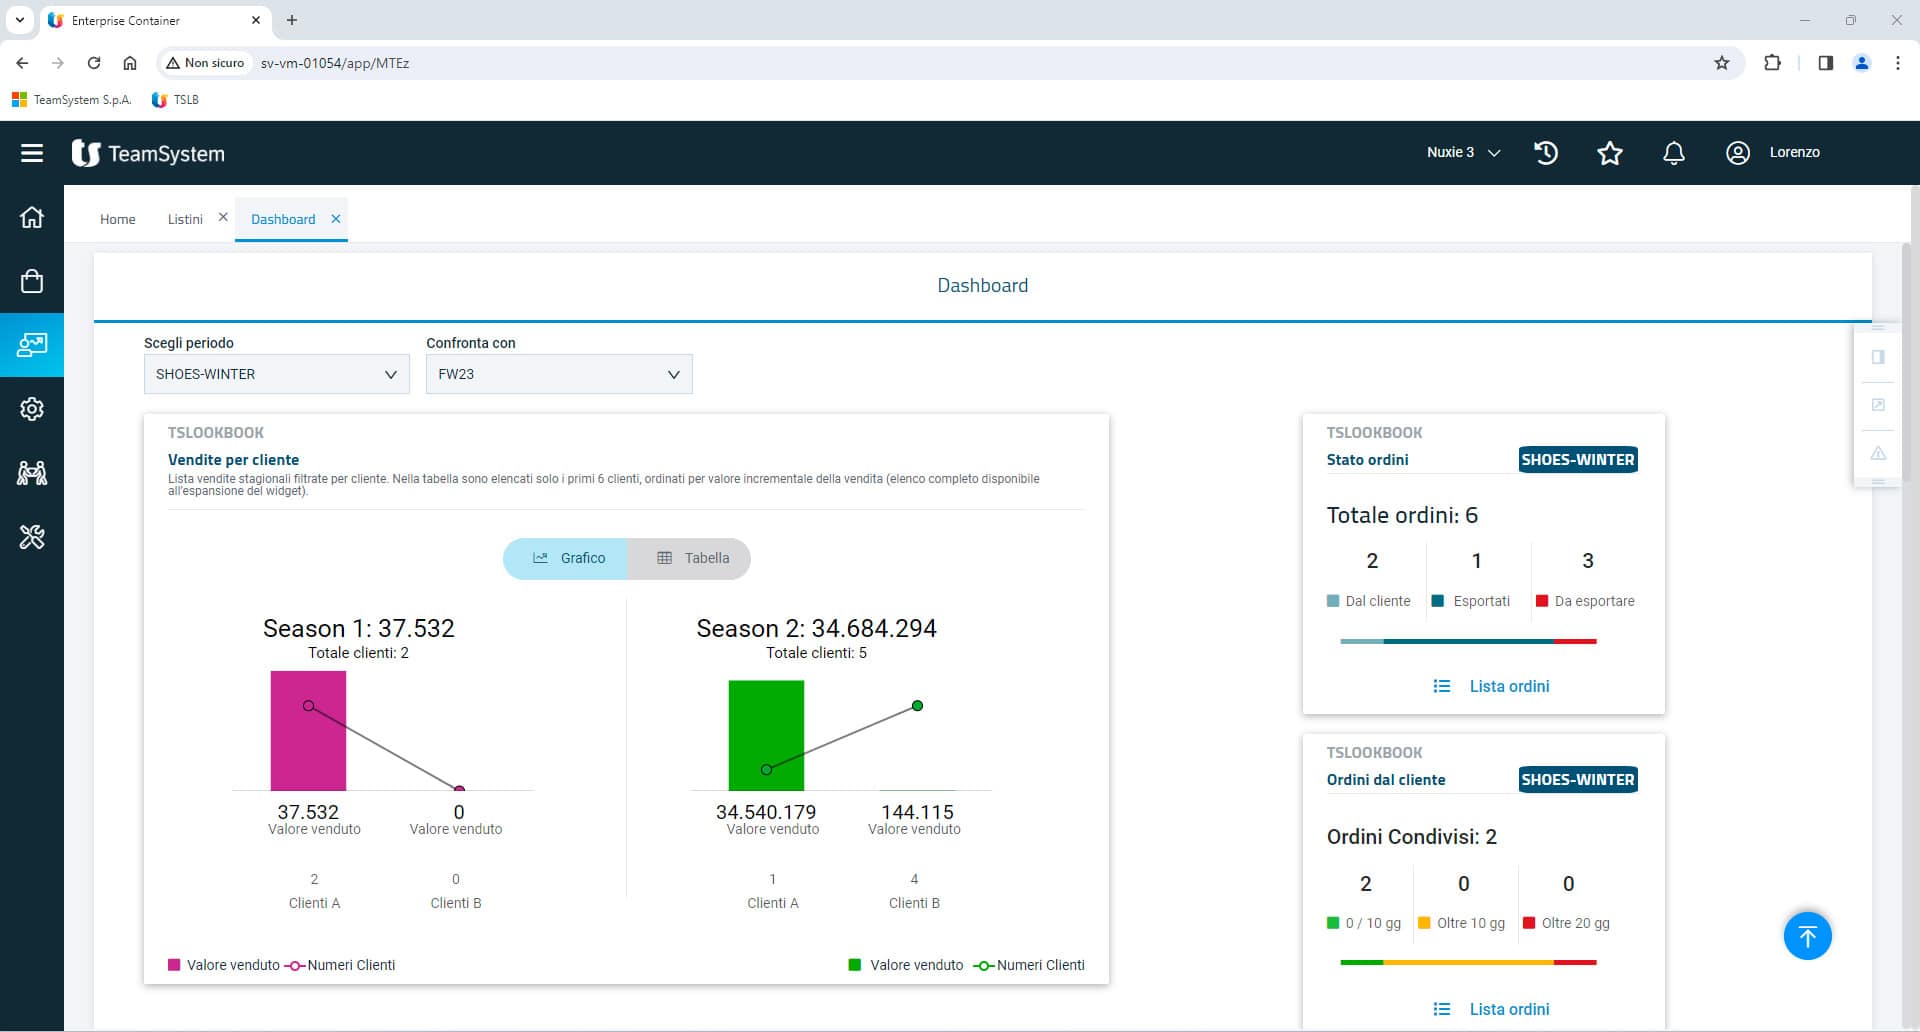The height and width of the screenshot is (1032, 1920).
Task: Click the right panel export icon
Action: click(x=1878, y=405)
